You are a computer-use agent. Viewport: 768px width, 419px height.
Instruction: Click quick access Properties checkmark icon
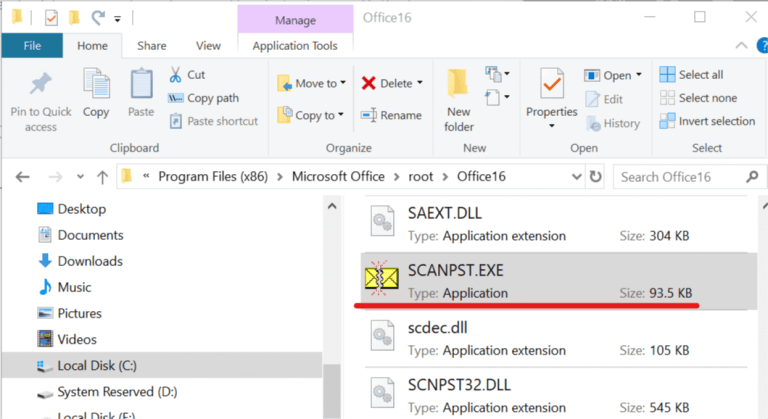[51, 18]
